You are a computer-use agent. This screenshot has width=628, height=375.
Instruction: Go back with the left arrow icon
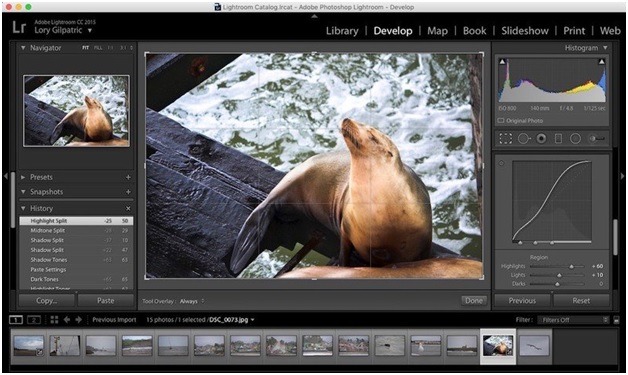tap(66, 320)
